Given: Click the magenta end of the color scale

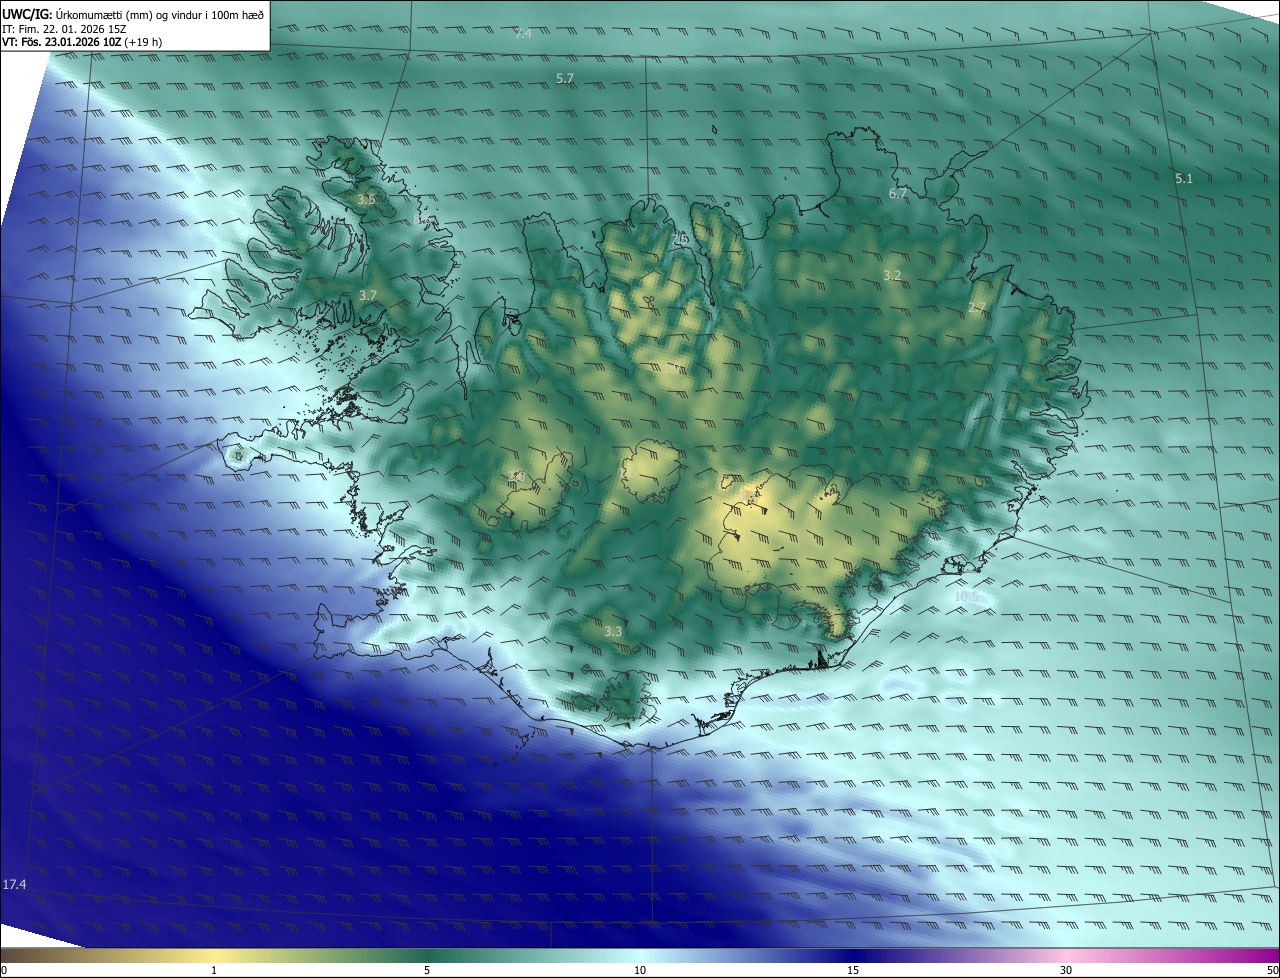Looking at the screenshot, I should click(x=1270, y=955).
